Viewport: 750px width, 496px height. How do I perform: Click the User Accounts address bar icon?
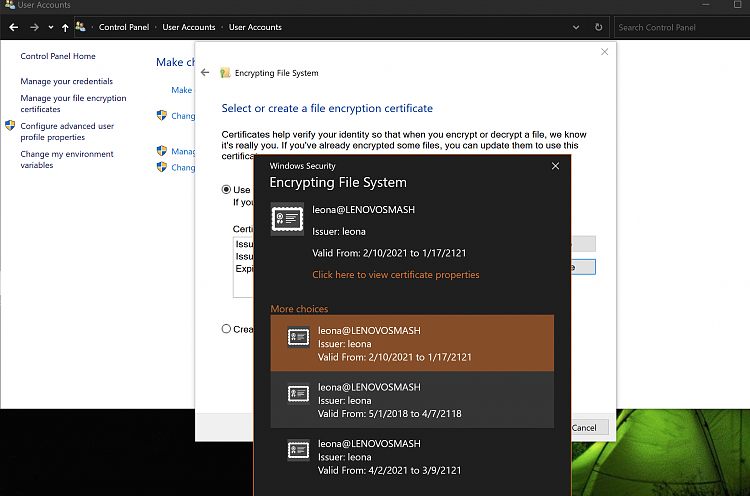(80, 27)
